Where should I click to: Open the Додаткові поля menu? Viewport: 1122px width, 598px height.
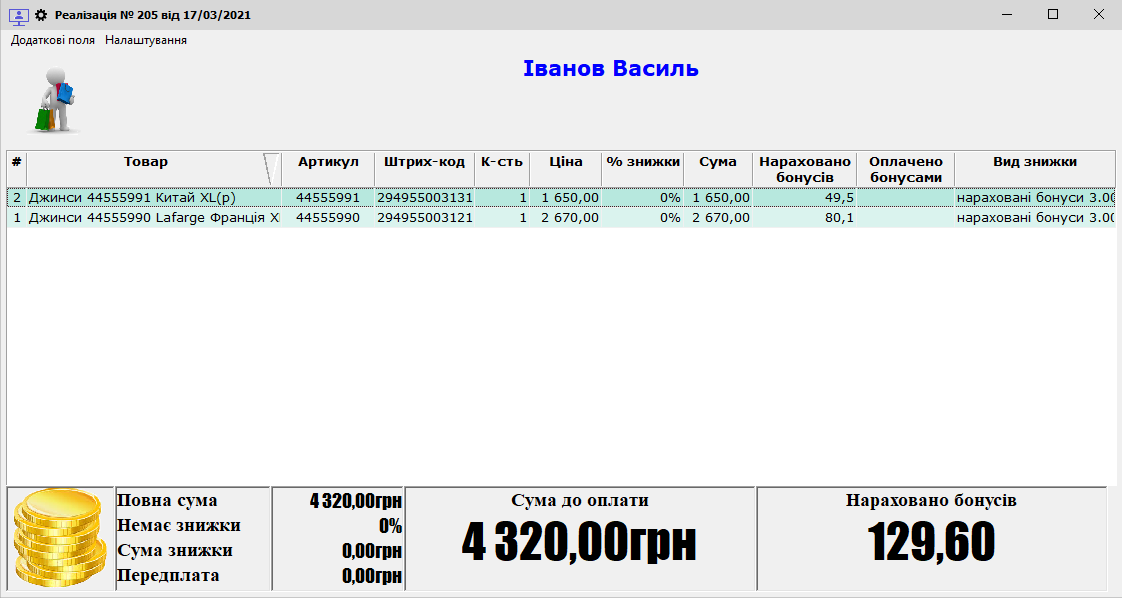click(x=53, y=40)
